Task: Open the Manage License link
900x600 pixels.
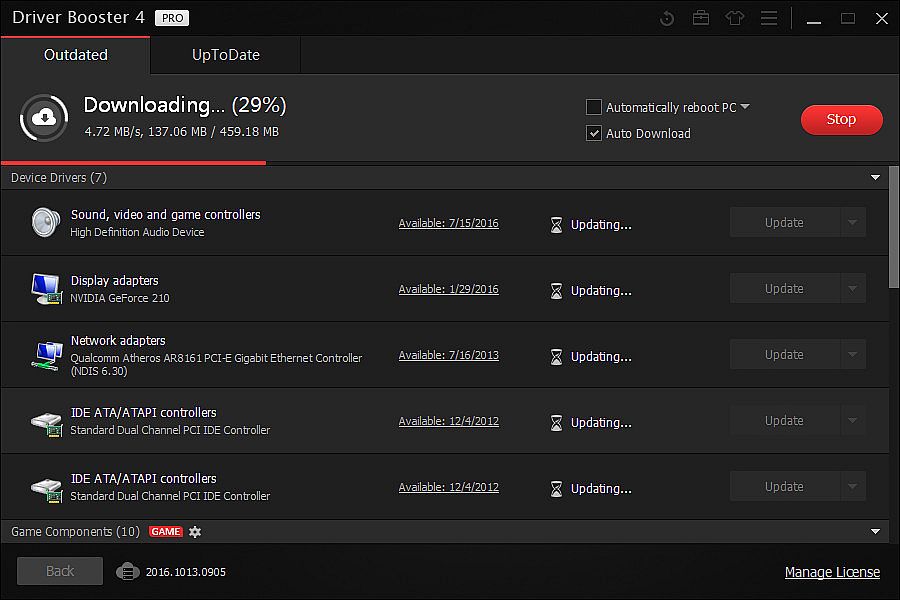Action: tap(832, 572)
